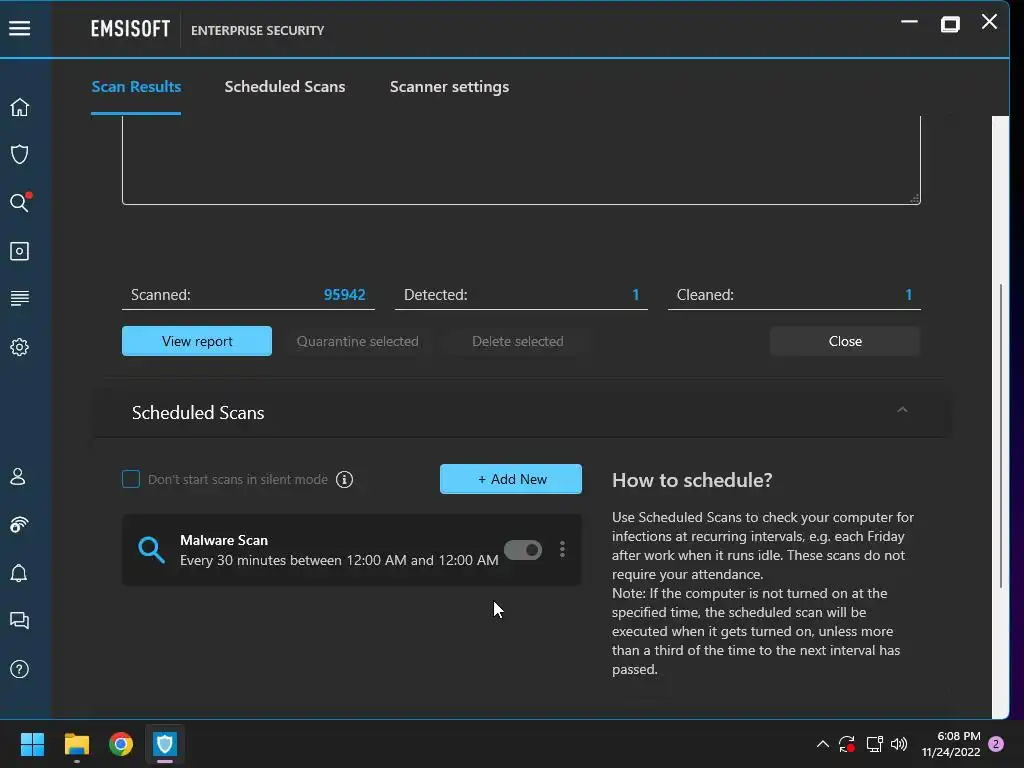Click the Scheduled Scans section header
1024x768 pixels.
(x=521, y=413)
